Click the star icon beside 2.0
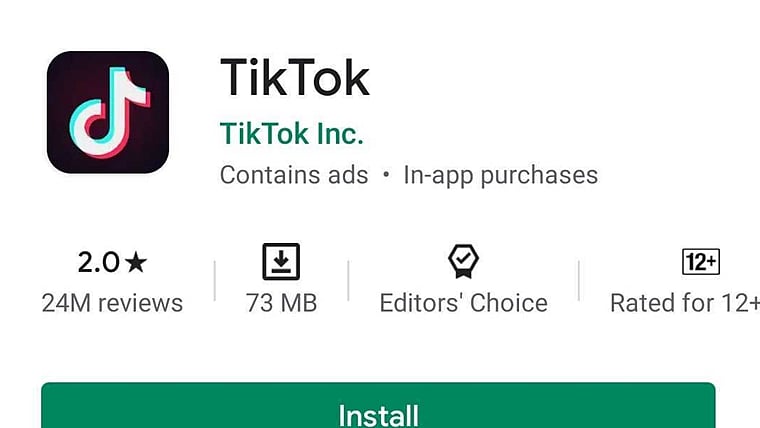 136,262
